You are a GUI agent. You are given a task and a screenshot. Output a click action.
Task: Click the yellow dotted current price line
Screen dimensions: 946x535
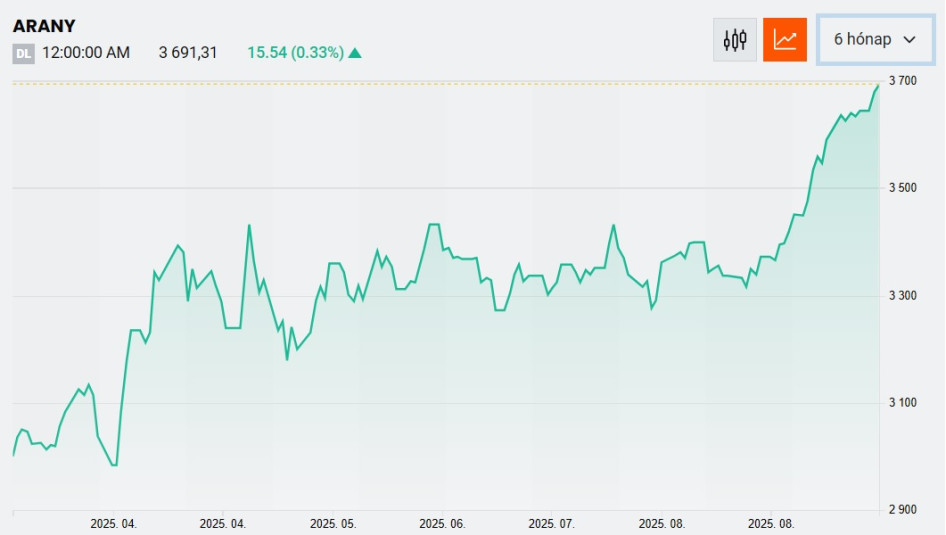point(445,84)
